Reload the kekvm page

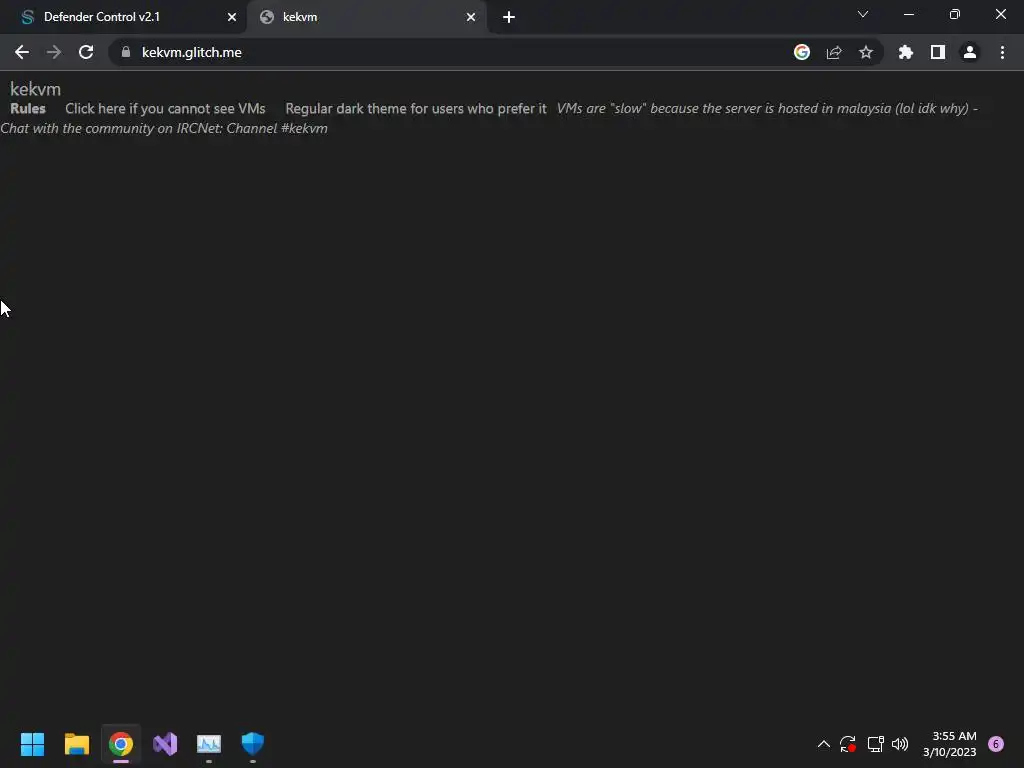(x=86, y=52)
